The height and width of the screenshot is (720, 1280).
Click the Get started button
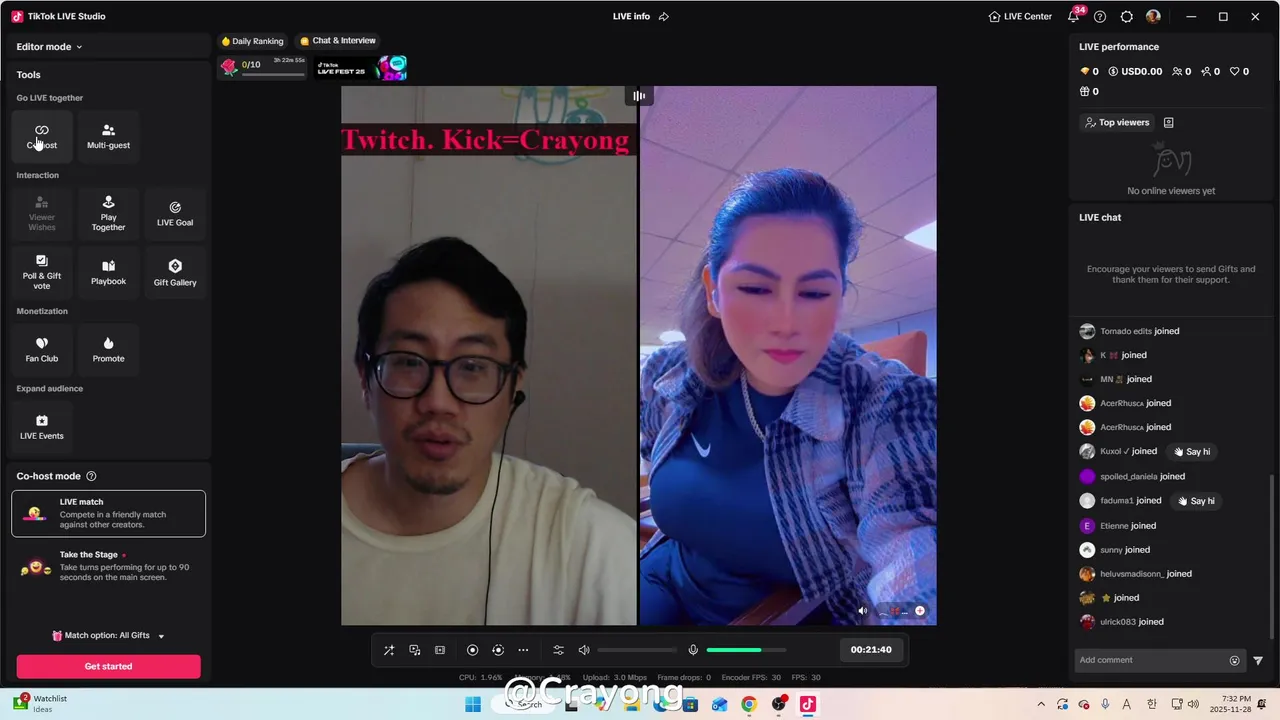click(x=108, y=666)
